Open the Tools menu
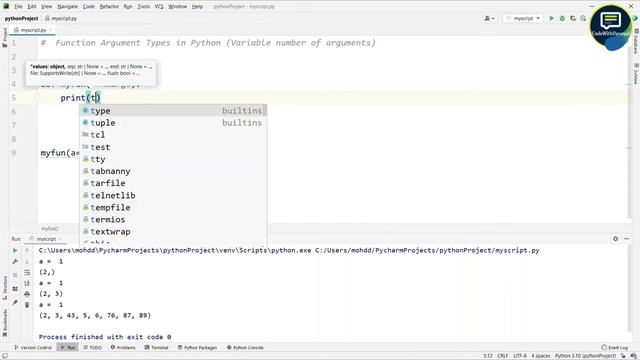Viewport: 640px width, 360px height. pos(143,7)
